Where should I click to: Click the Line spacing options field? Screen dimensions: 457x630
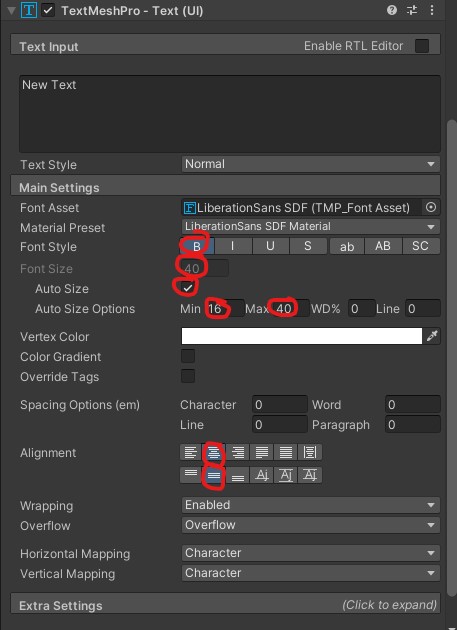click(280, 425)
